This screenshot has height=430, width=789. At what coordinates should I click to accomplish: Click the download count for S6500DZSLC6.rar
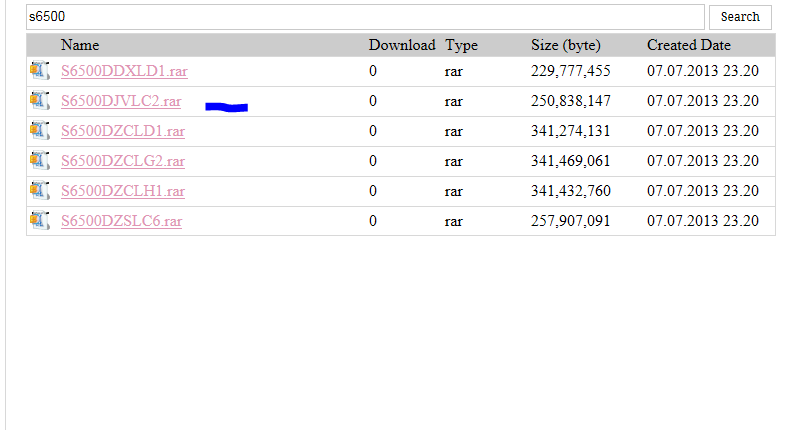click(373, 221)
